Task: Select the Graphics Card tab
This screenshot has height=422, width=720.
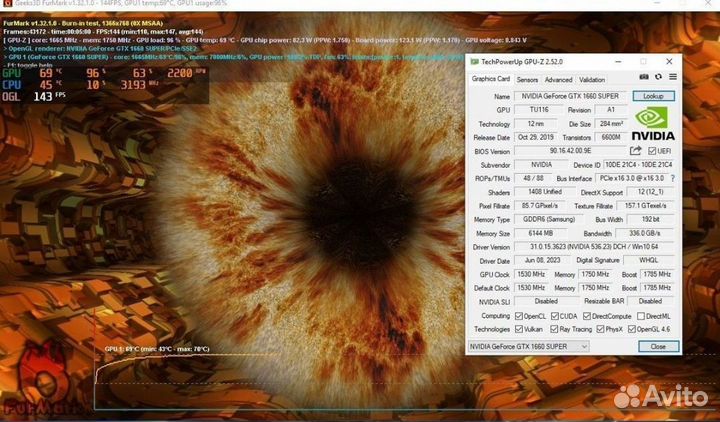Action: coord(490,79)
